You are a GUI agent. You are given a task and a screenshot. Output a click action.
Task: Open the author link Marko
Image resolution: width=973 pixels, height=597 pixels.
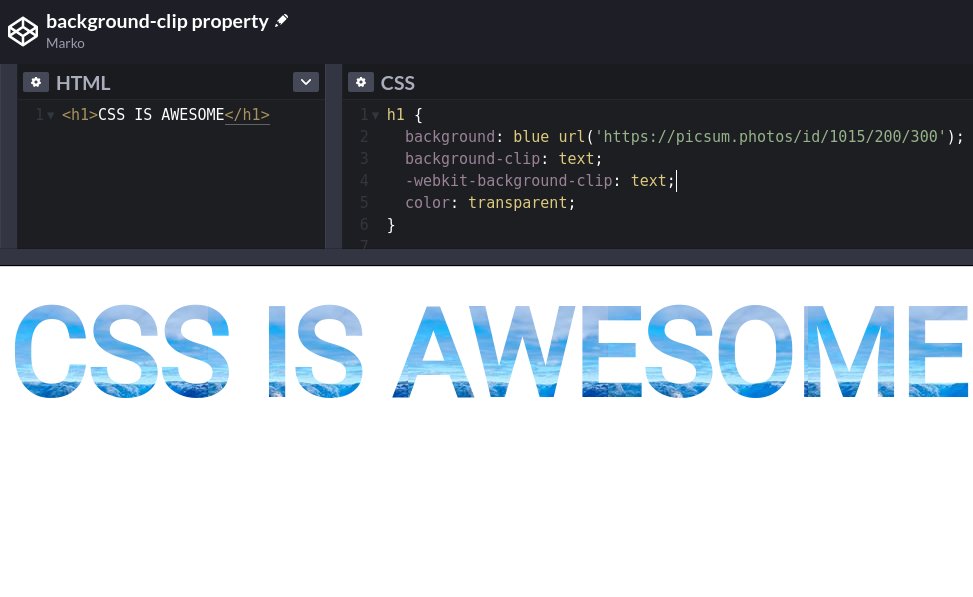(x=65, y=43)
